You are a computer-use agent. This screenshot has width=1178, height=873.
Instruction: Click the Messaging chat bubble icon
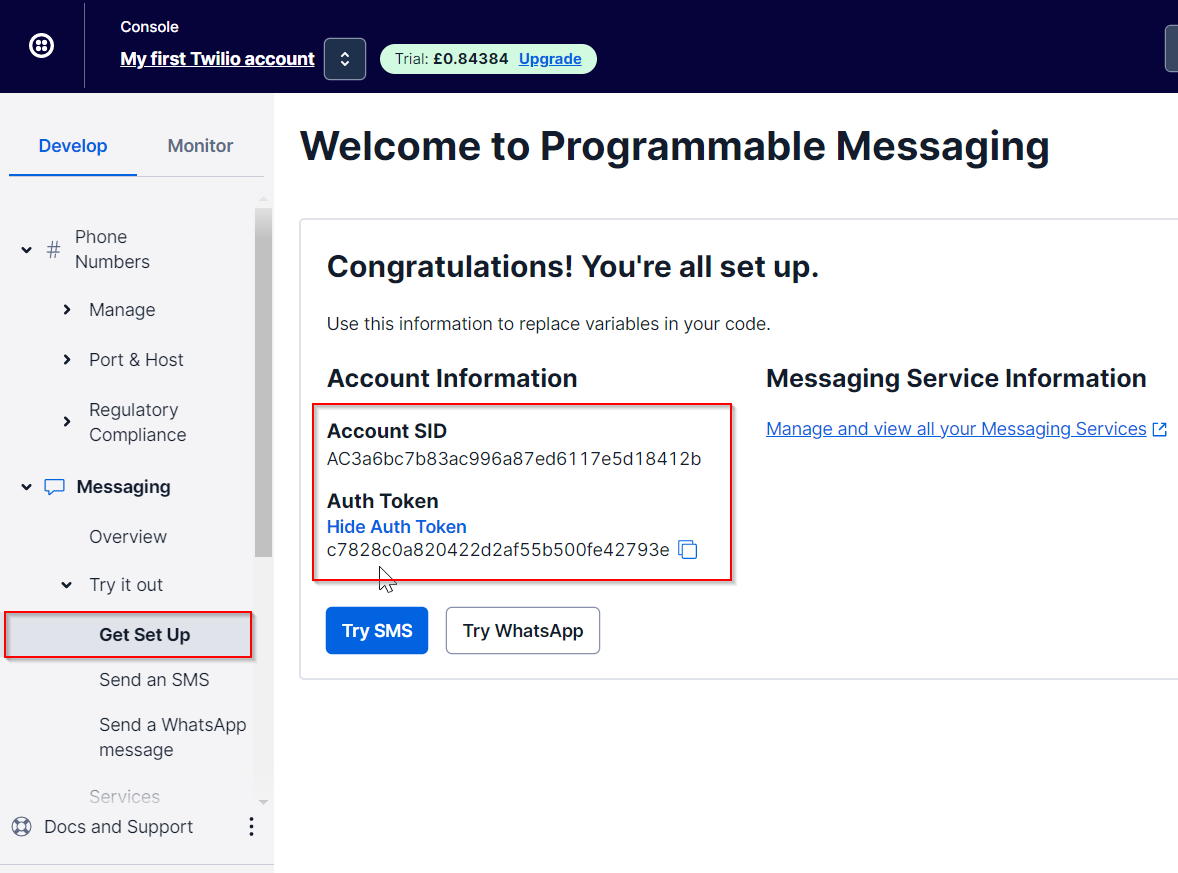click(x=55, y=487)
